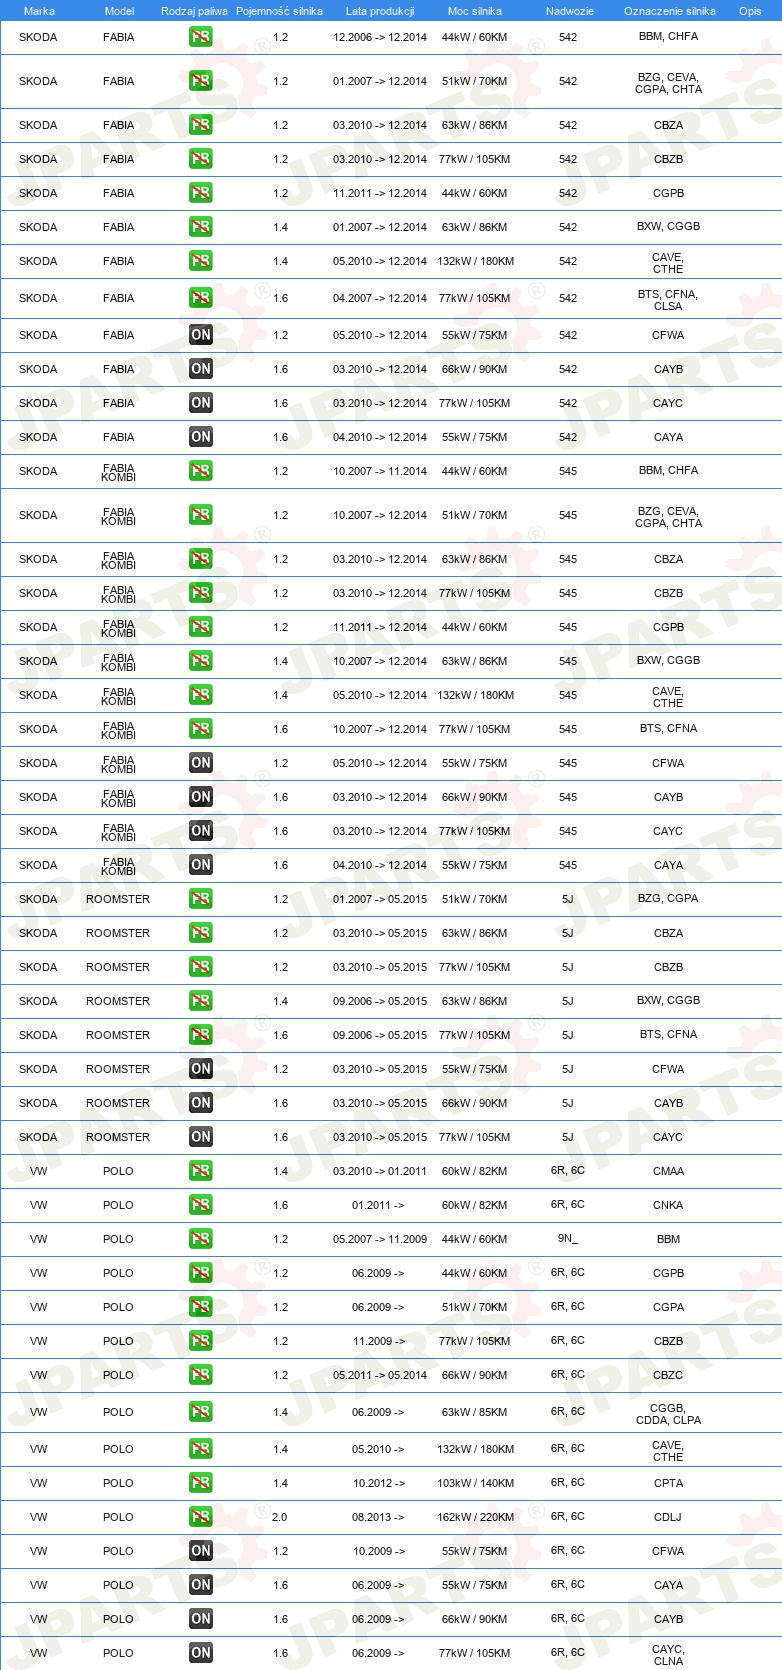
Task: Click diesel ON icon in Roomster CFWA row
Action: 201,1069
